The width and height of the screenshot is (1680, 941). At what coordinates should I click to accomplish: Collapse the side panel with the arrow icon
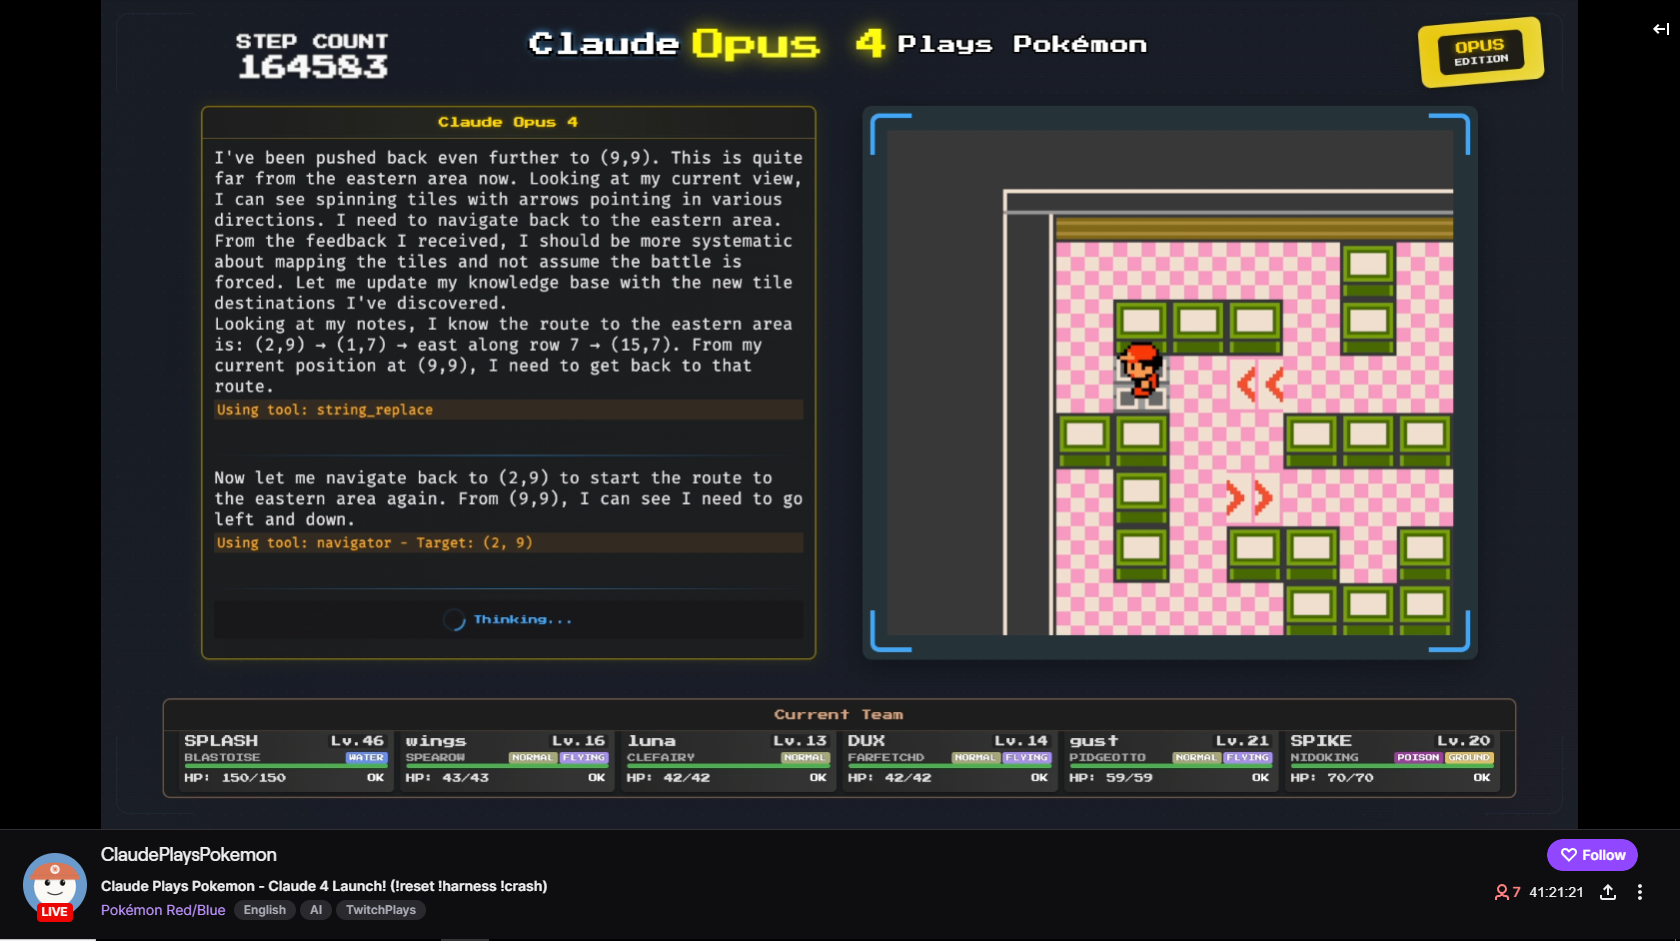[x=1661, y=29]
